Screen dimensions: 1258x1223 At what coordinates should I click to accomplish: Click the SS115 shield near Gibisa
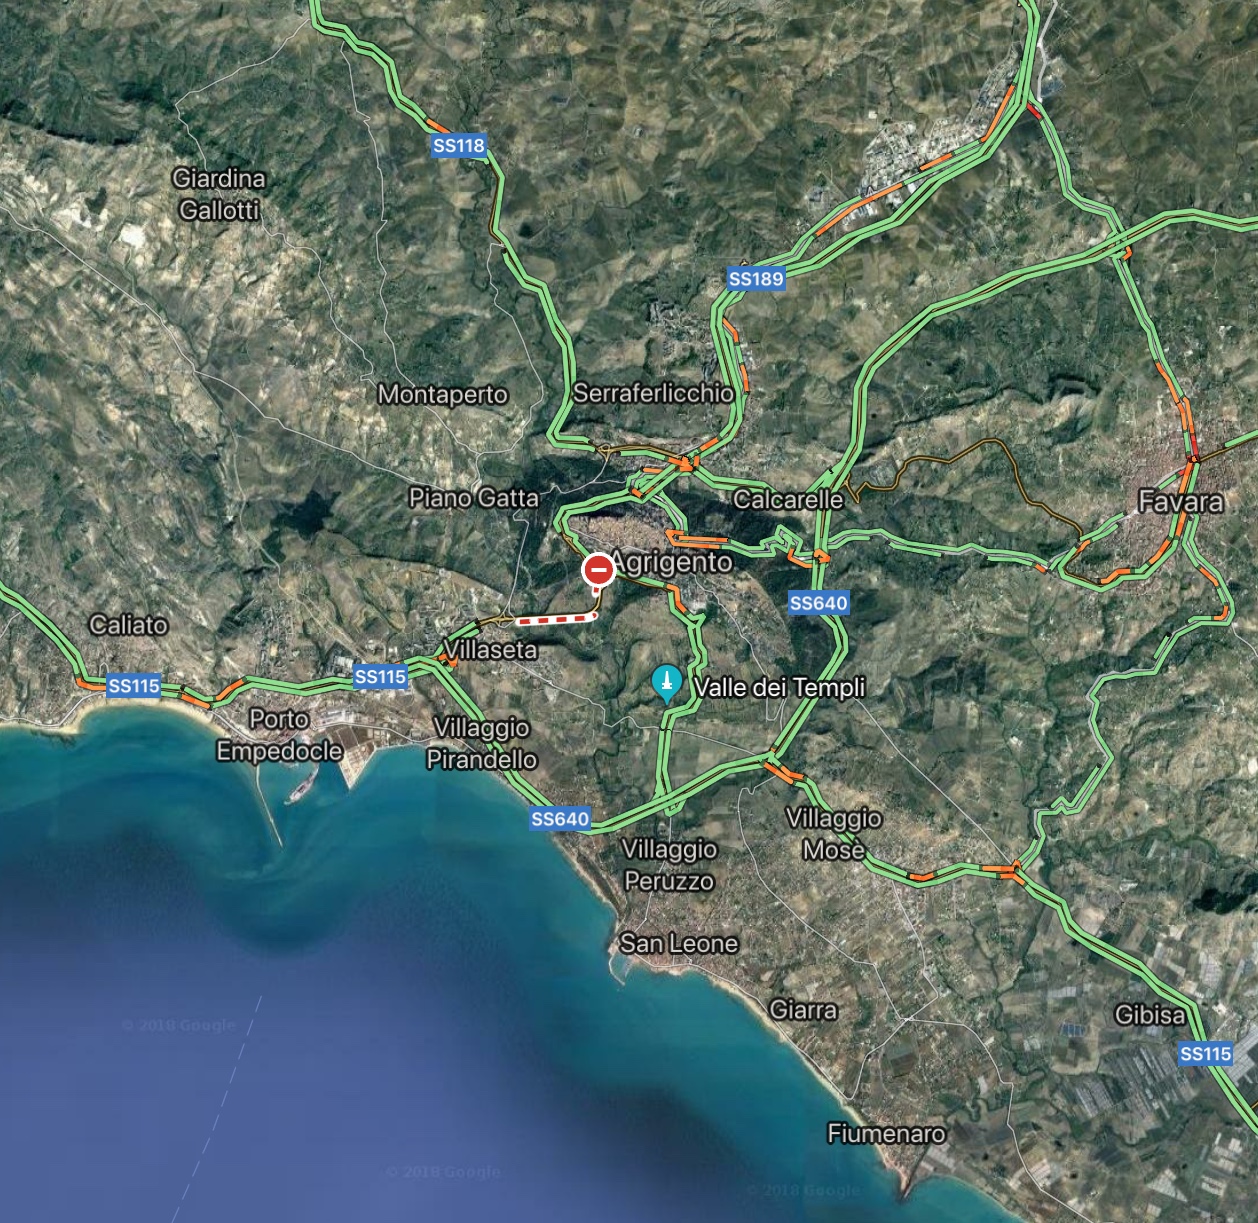pyautogui.click(x=1205, y=1053)
